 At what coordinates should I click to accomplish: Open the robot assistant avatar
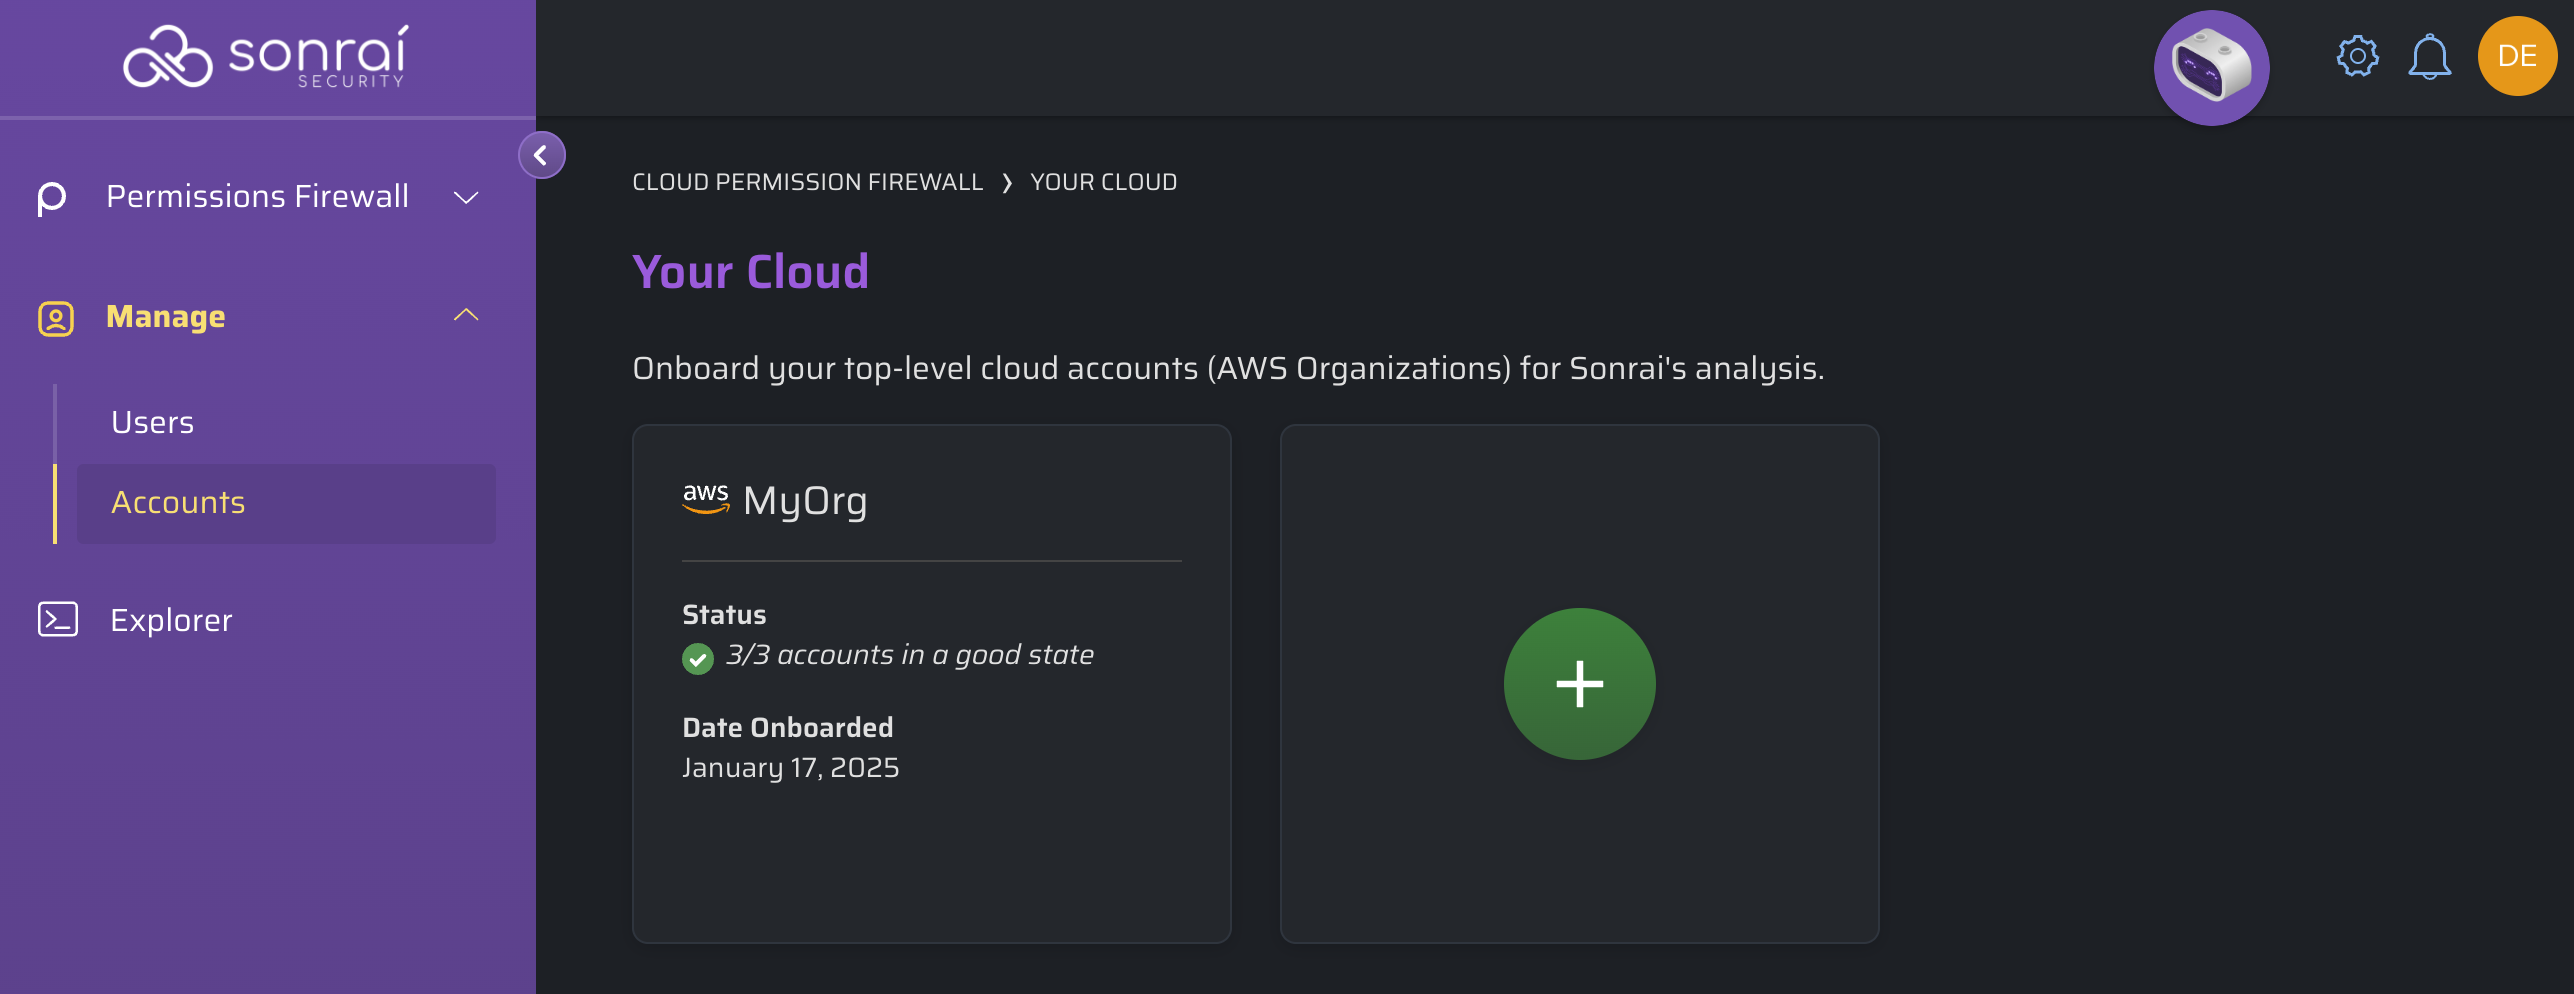point(2211,67)
